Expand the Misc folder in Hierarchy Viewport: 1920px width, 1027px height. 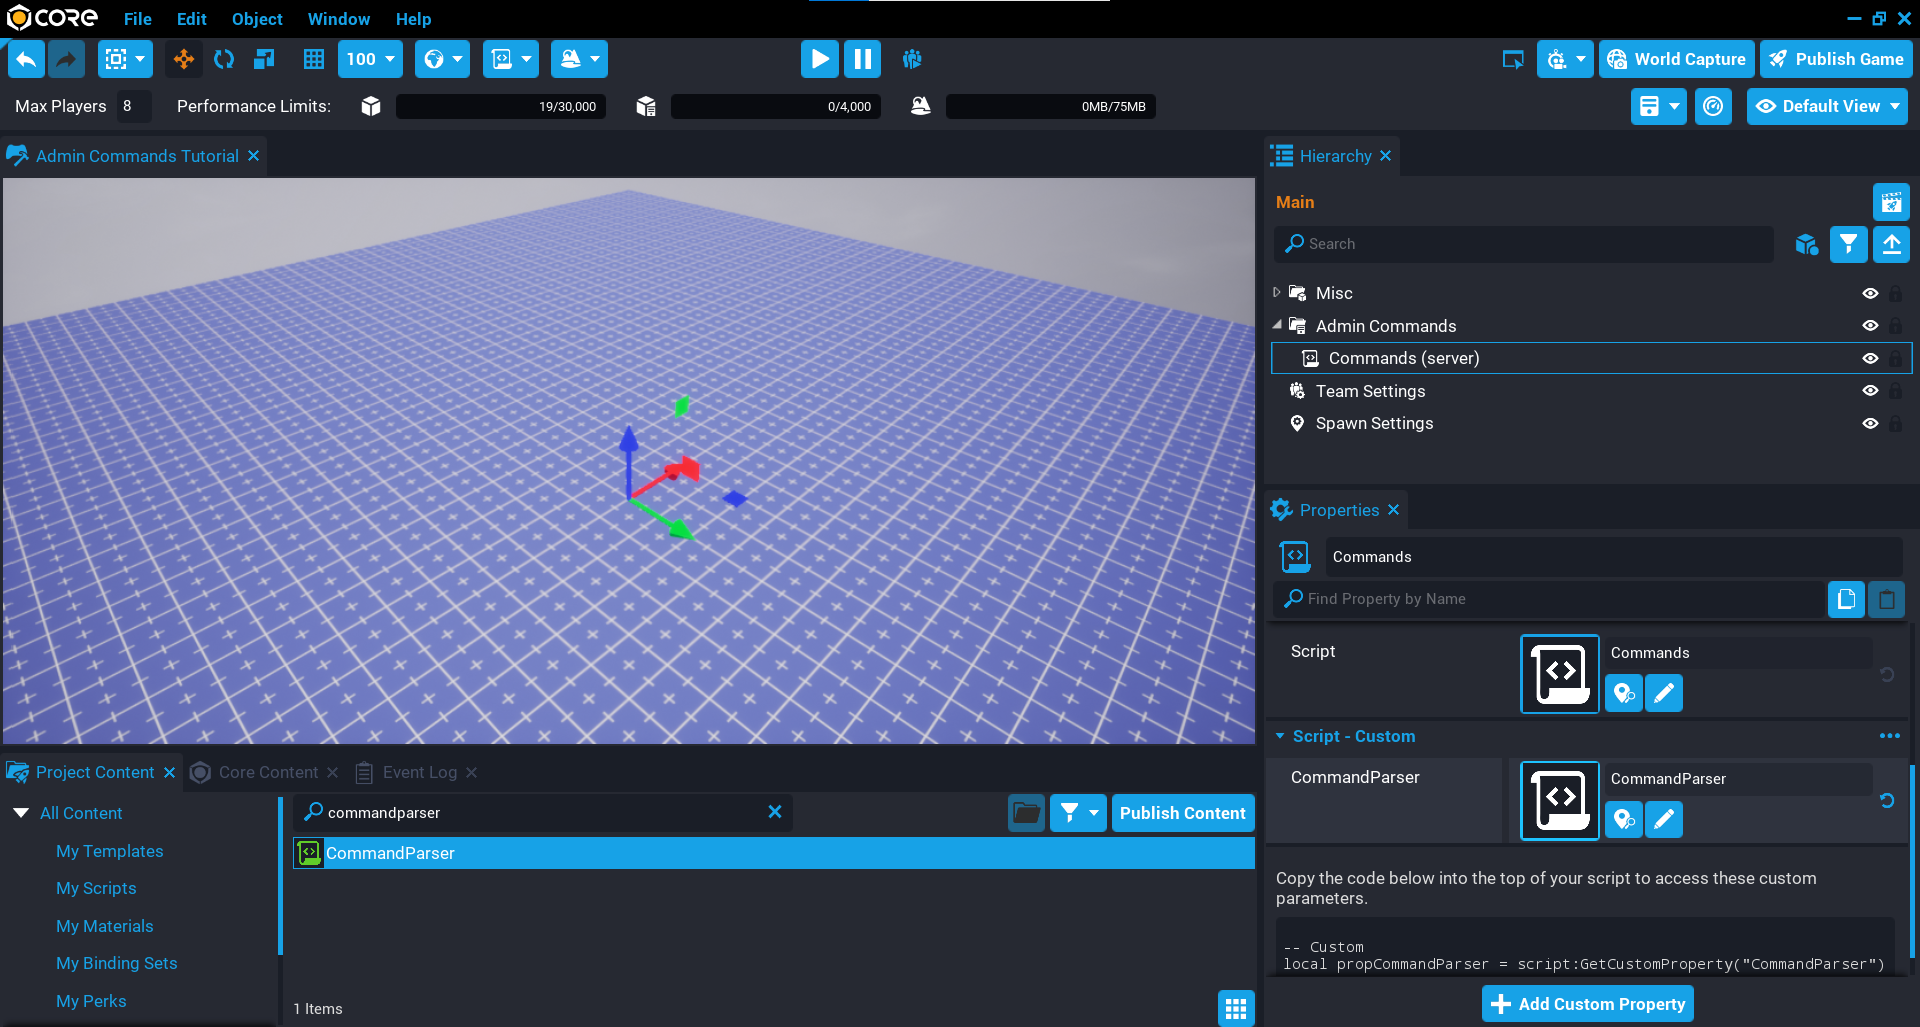[x=1277, y=293]
